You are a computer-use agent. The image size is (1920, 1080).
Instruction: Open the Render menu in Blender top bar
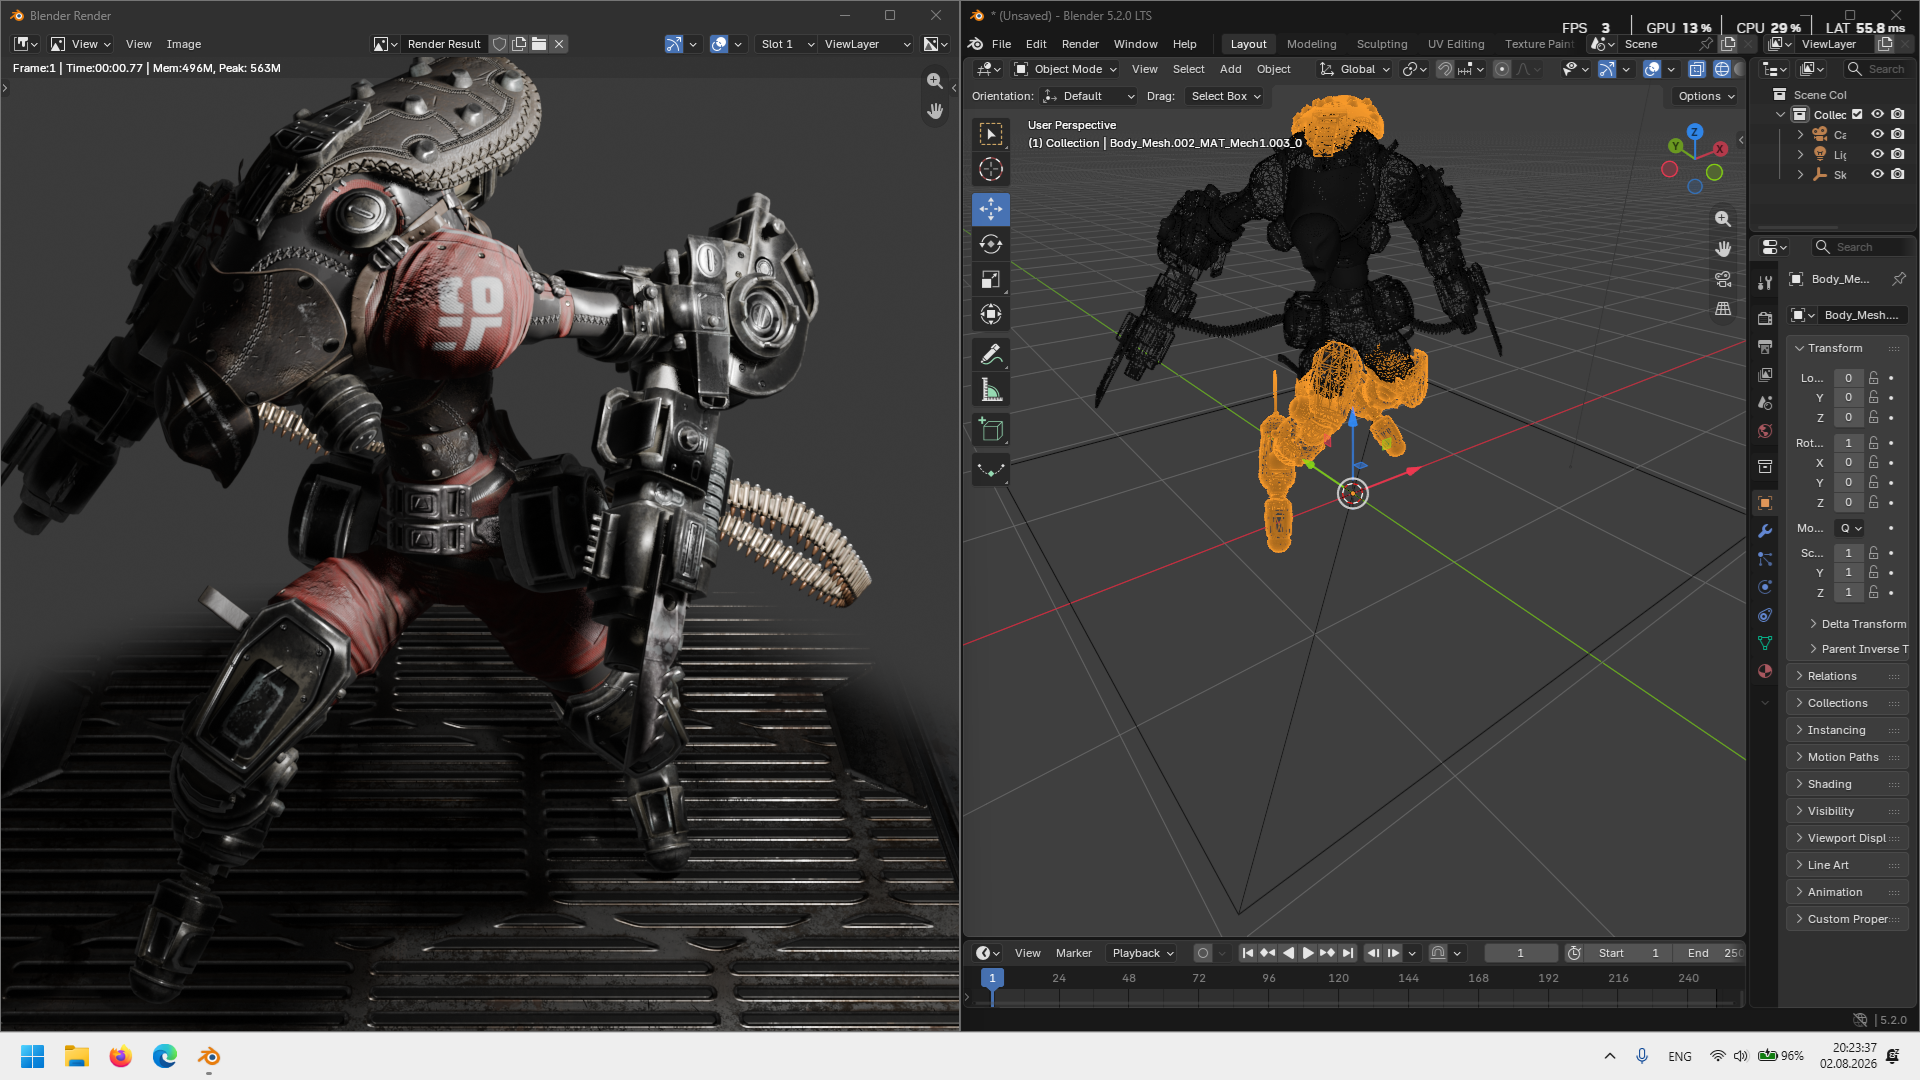(x=1080, y=44)
